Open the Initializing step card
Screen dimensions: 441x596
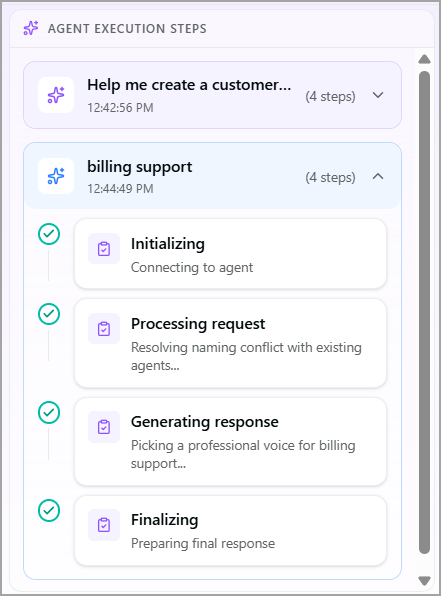(230, 254)
